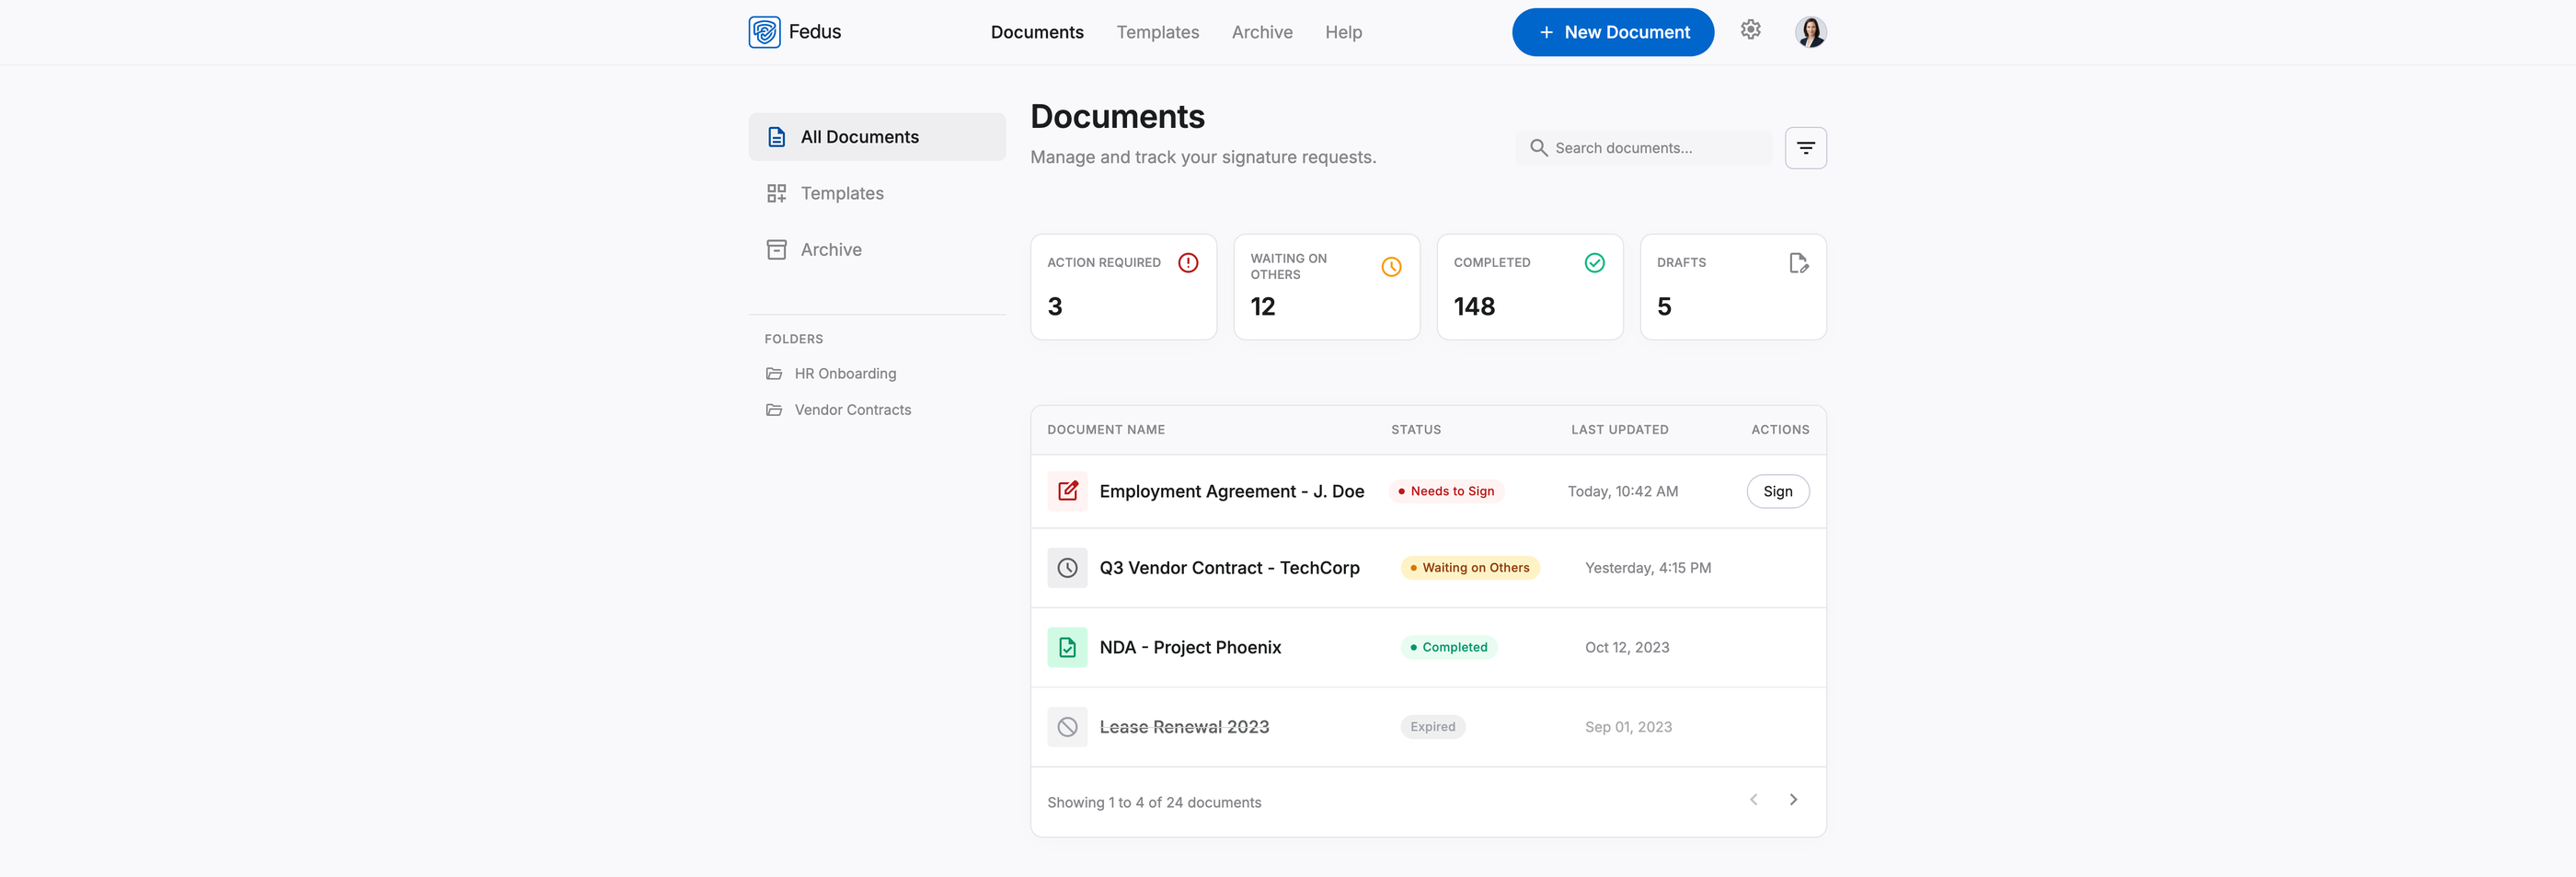Open settings via the gear icon
This screenshot has height=877, width=2576.
pyautogui.click(x=1750, y=30)
